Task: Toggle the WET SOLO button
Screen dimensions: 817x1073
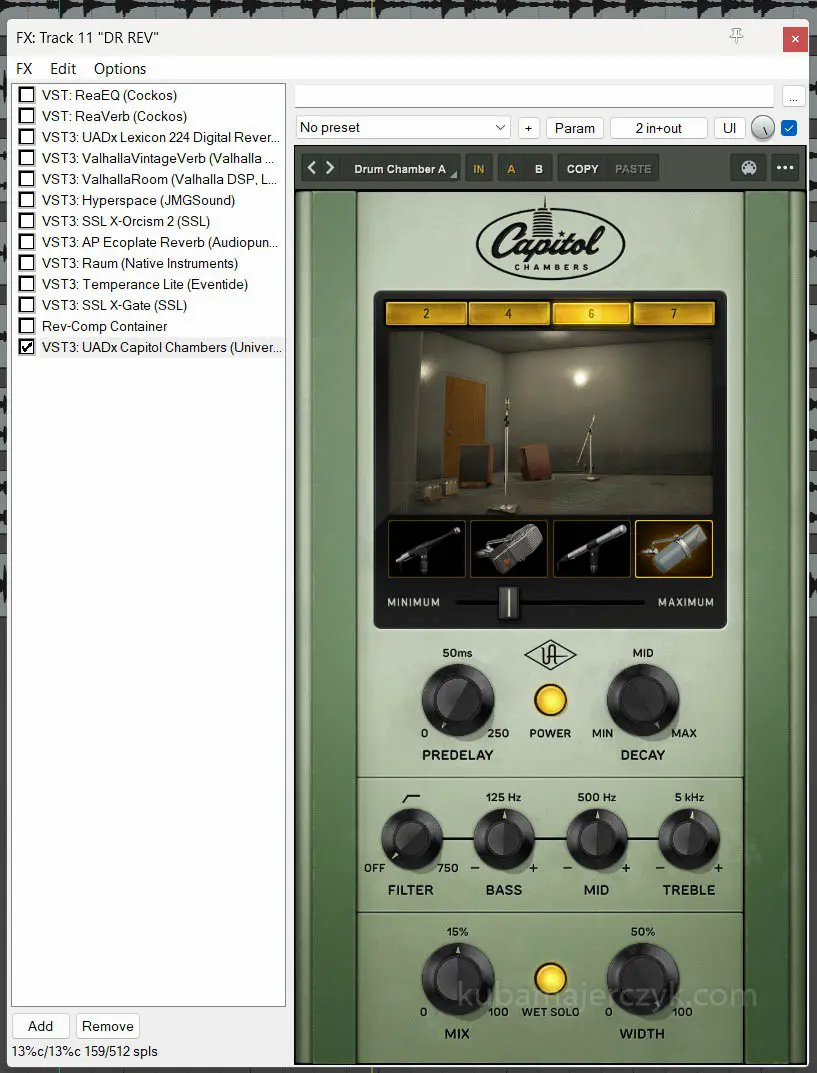Action: [x=550, y=978]
